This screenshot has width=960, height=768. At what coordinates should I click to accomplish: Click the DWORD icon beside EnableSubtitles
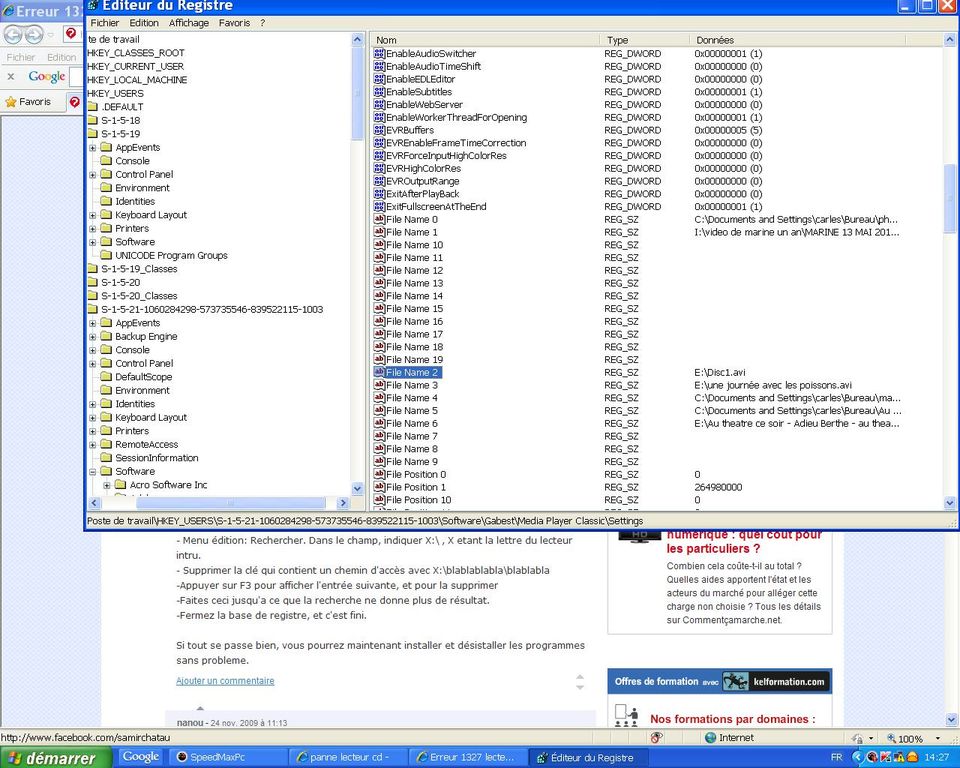pos(379,92)
